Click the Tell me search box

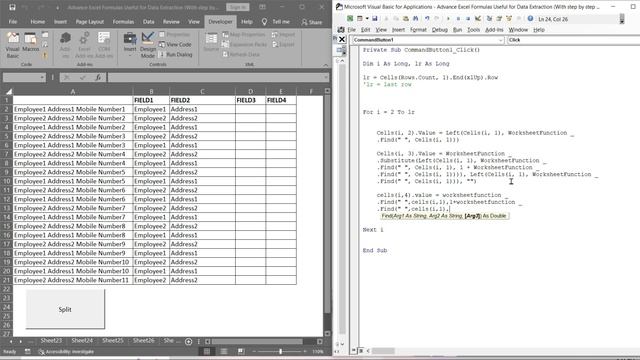276,22
